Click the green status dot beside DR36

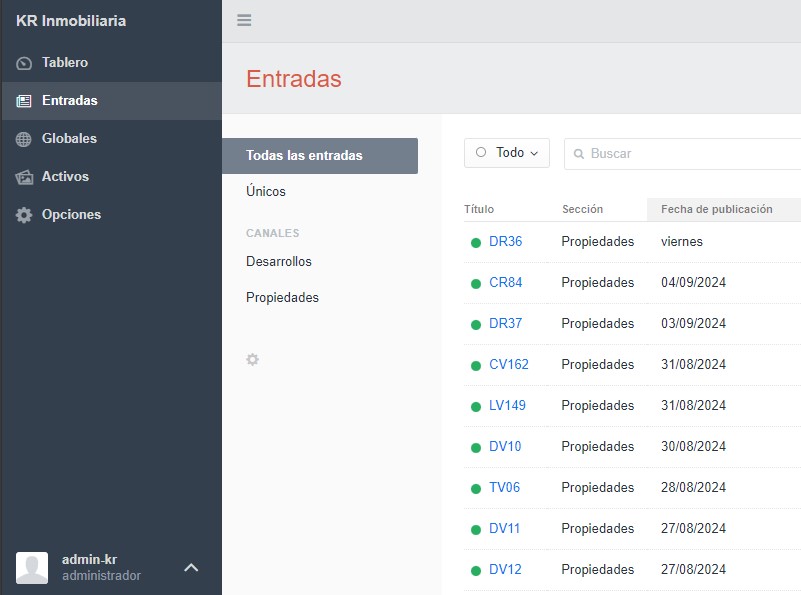pos(476,242)
